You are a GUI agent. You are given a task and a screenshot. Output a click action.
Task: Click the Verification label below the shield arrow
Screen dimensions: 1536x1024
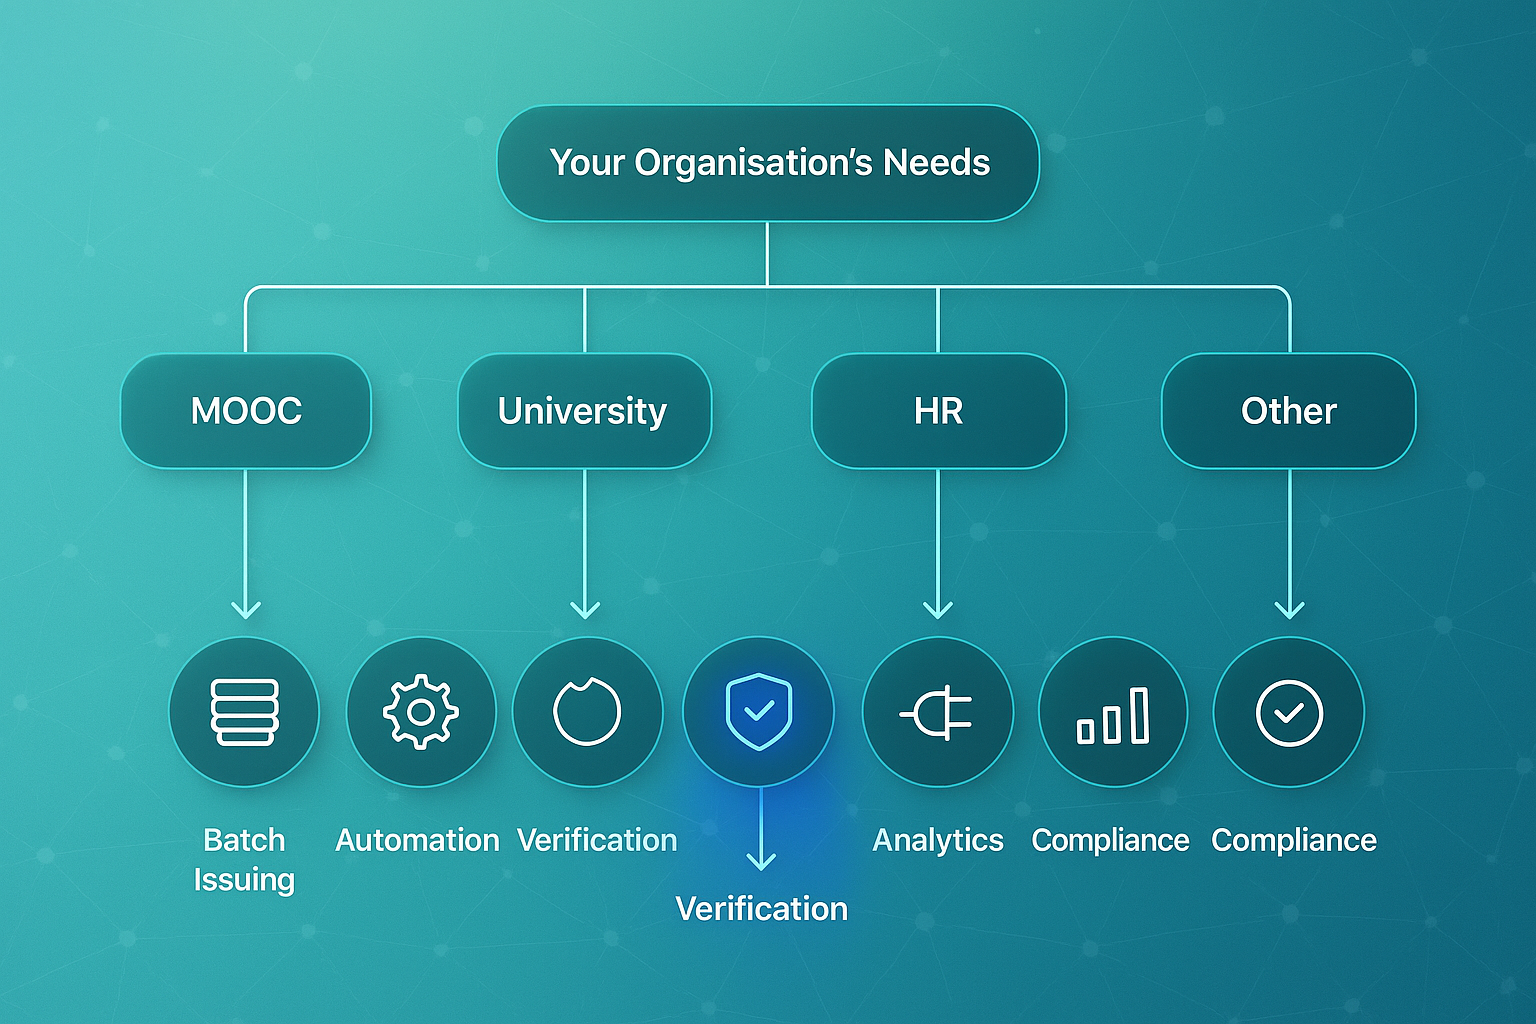[762, 908]
